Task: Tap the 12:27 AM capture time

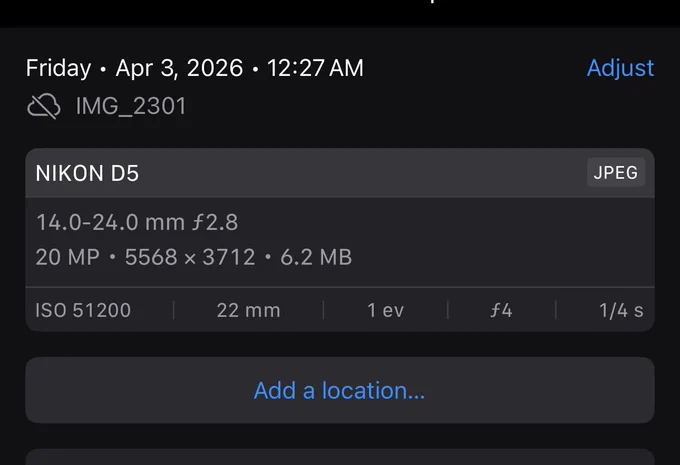Action: click(315, 68)
